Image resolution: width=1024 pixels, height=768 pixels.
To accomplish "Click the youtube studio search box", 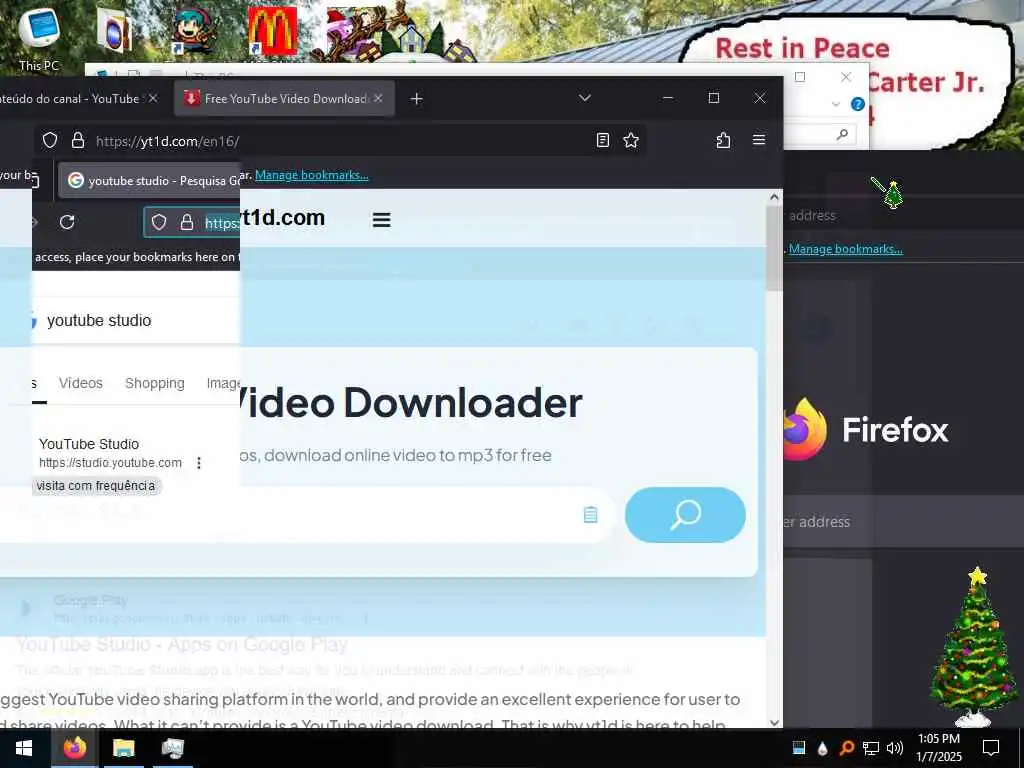I will pos(136,320).
